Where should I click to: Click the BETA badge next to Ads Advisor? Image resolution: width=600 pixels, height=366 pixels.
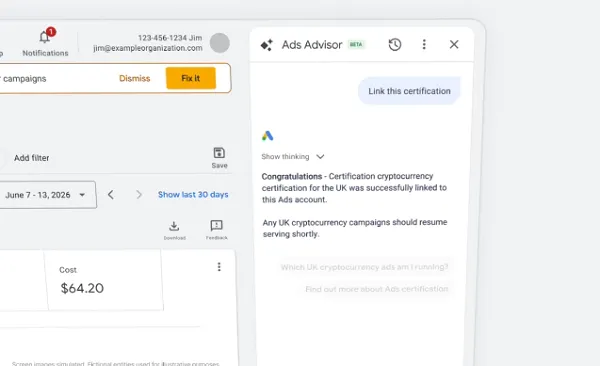click(x=356, y=44)
